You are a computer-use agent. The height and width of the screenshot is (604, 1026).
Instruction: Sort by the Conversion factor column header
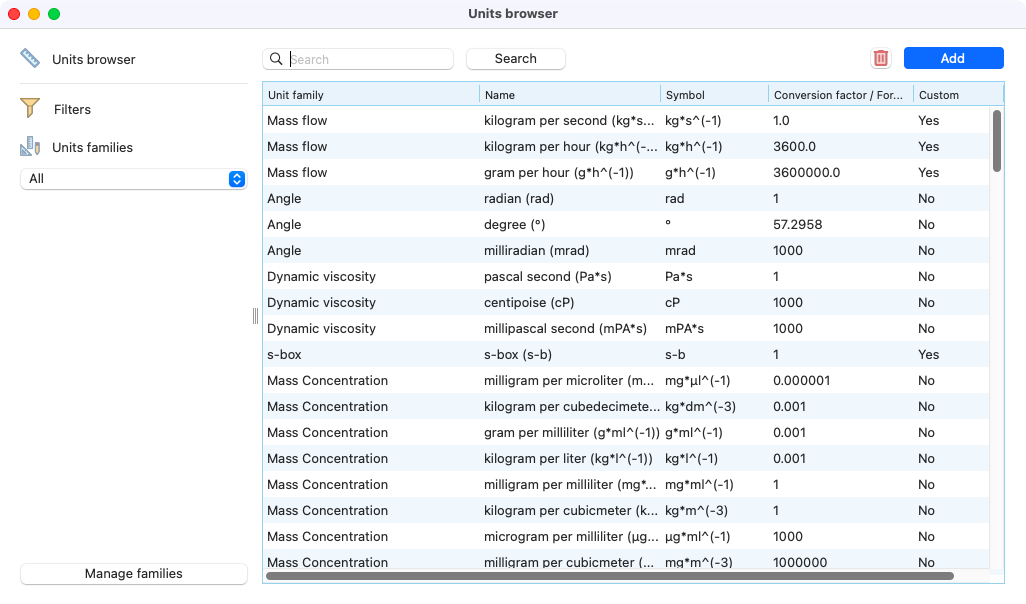840,95
